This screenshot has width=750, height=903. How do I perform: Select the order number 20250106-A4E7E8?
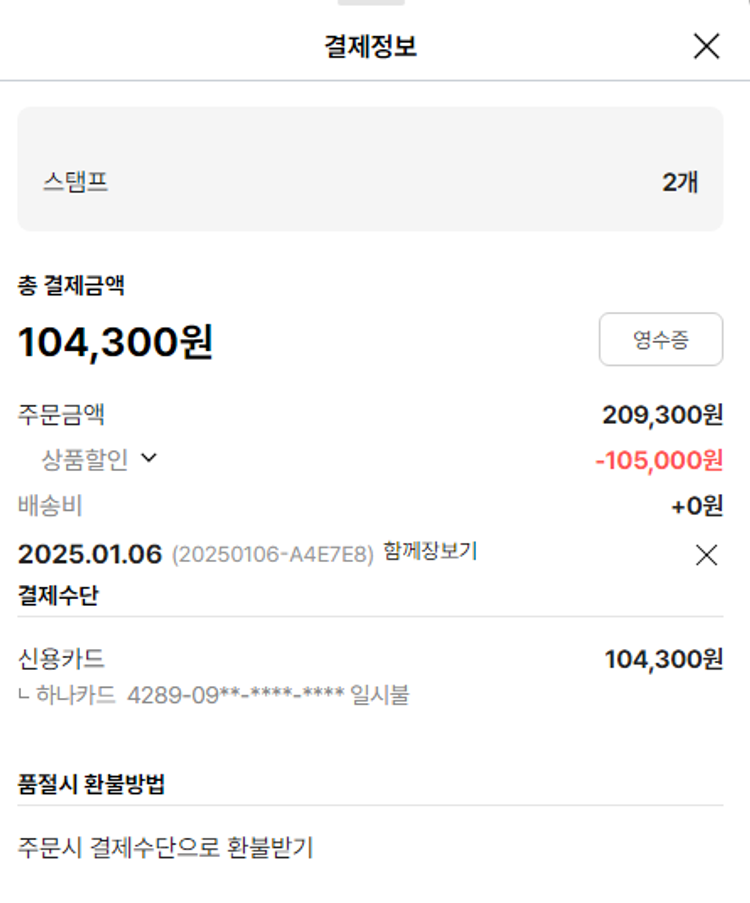[x=272, y=554]
